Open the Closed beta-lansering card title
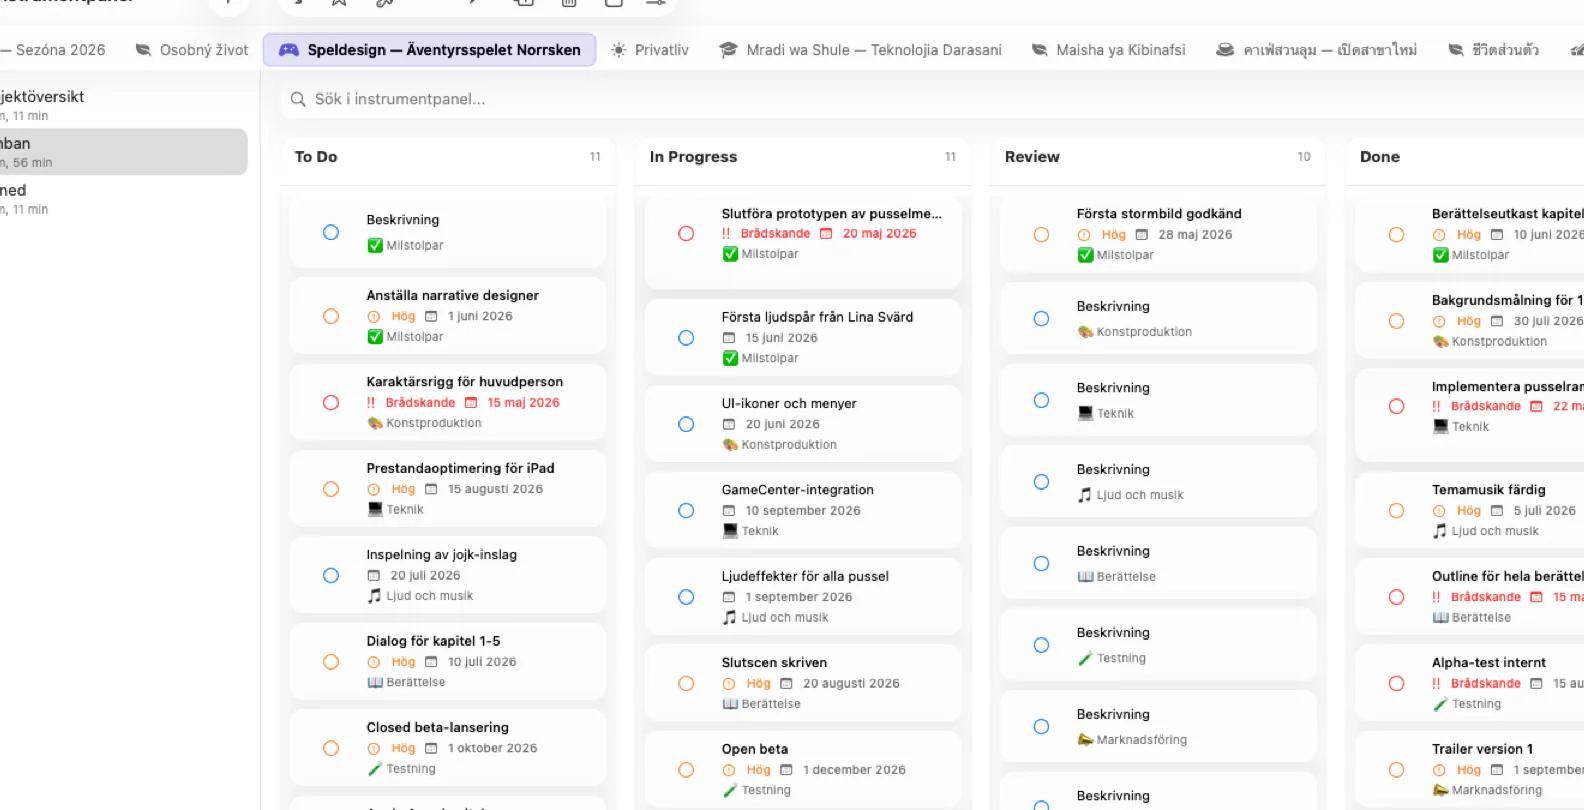Viewport: 1584px width, 810px height. (x=437, y=727)
